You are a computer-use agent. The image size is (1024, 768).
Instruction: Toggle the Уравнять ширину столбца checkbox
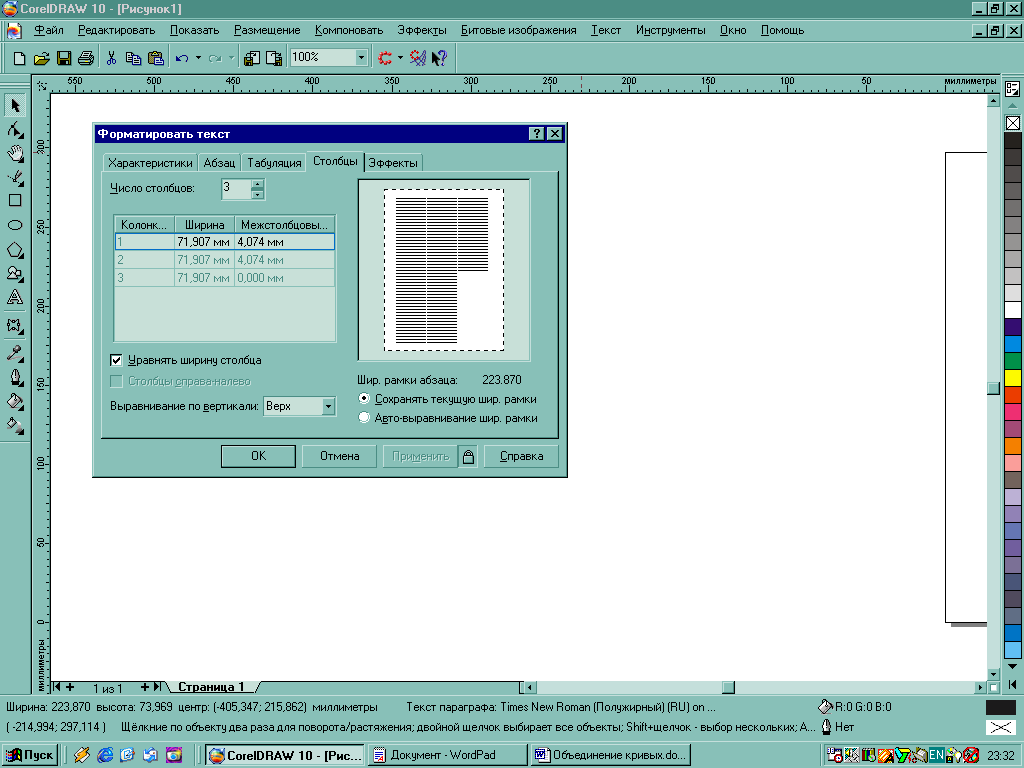[x=116, y=360]
